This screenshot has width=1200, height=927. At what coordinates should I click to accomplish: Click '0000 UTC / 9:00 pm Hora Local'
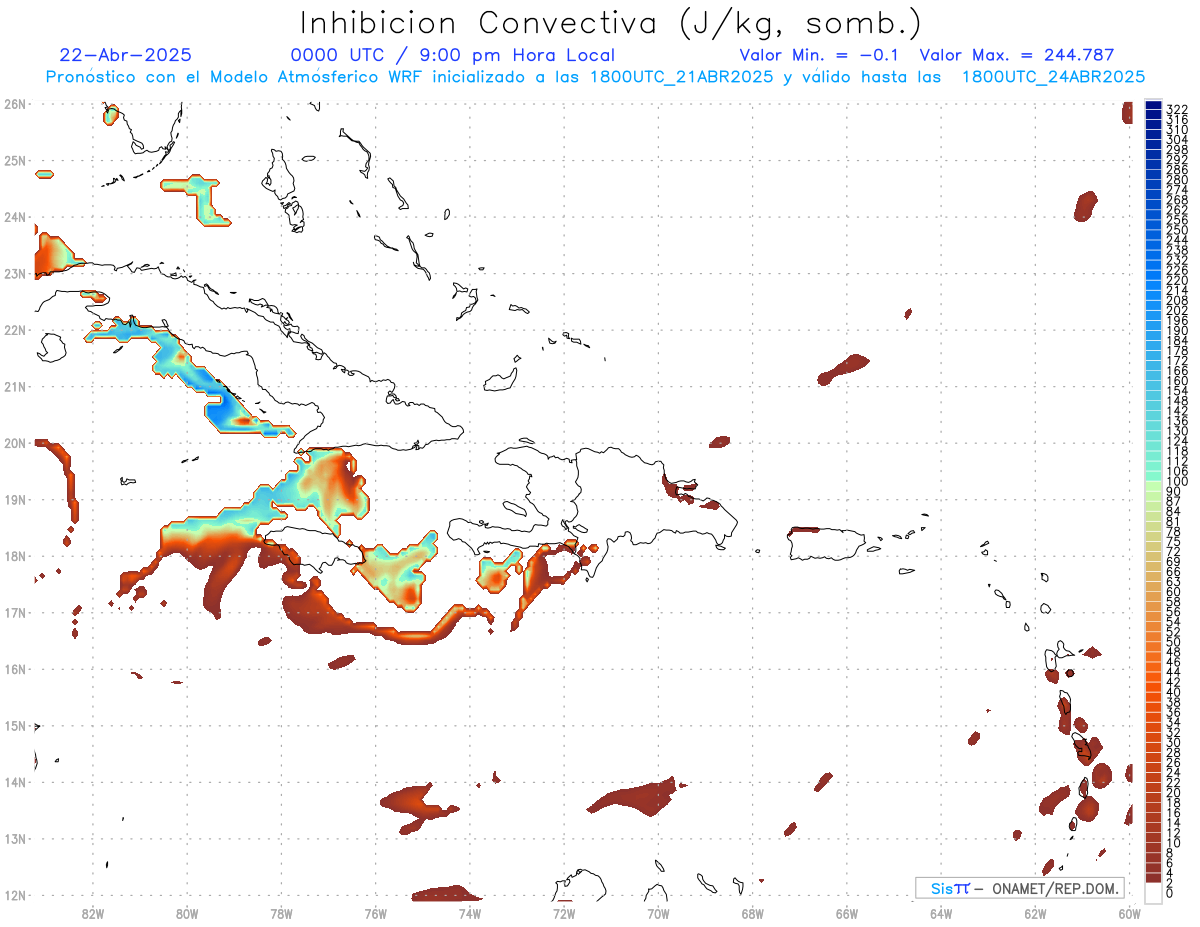tap(453, 55)
